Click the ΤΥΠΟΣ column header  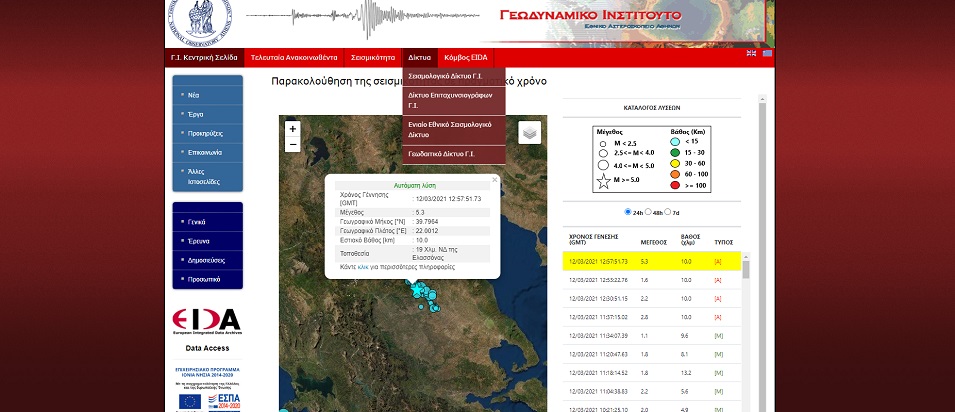724,243
